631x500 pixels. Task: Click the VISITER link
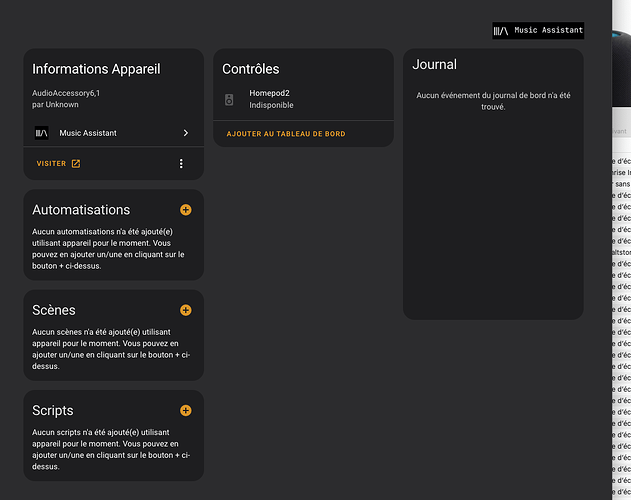[51, 164]
